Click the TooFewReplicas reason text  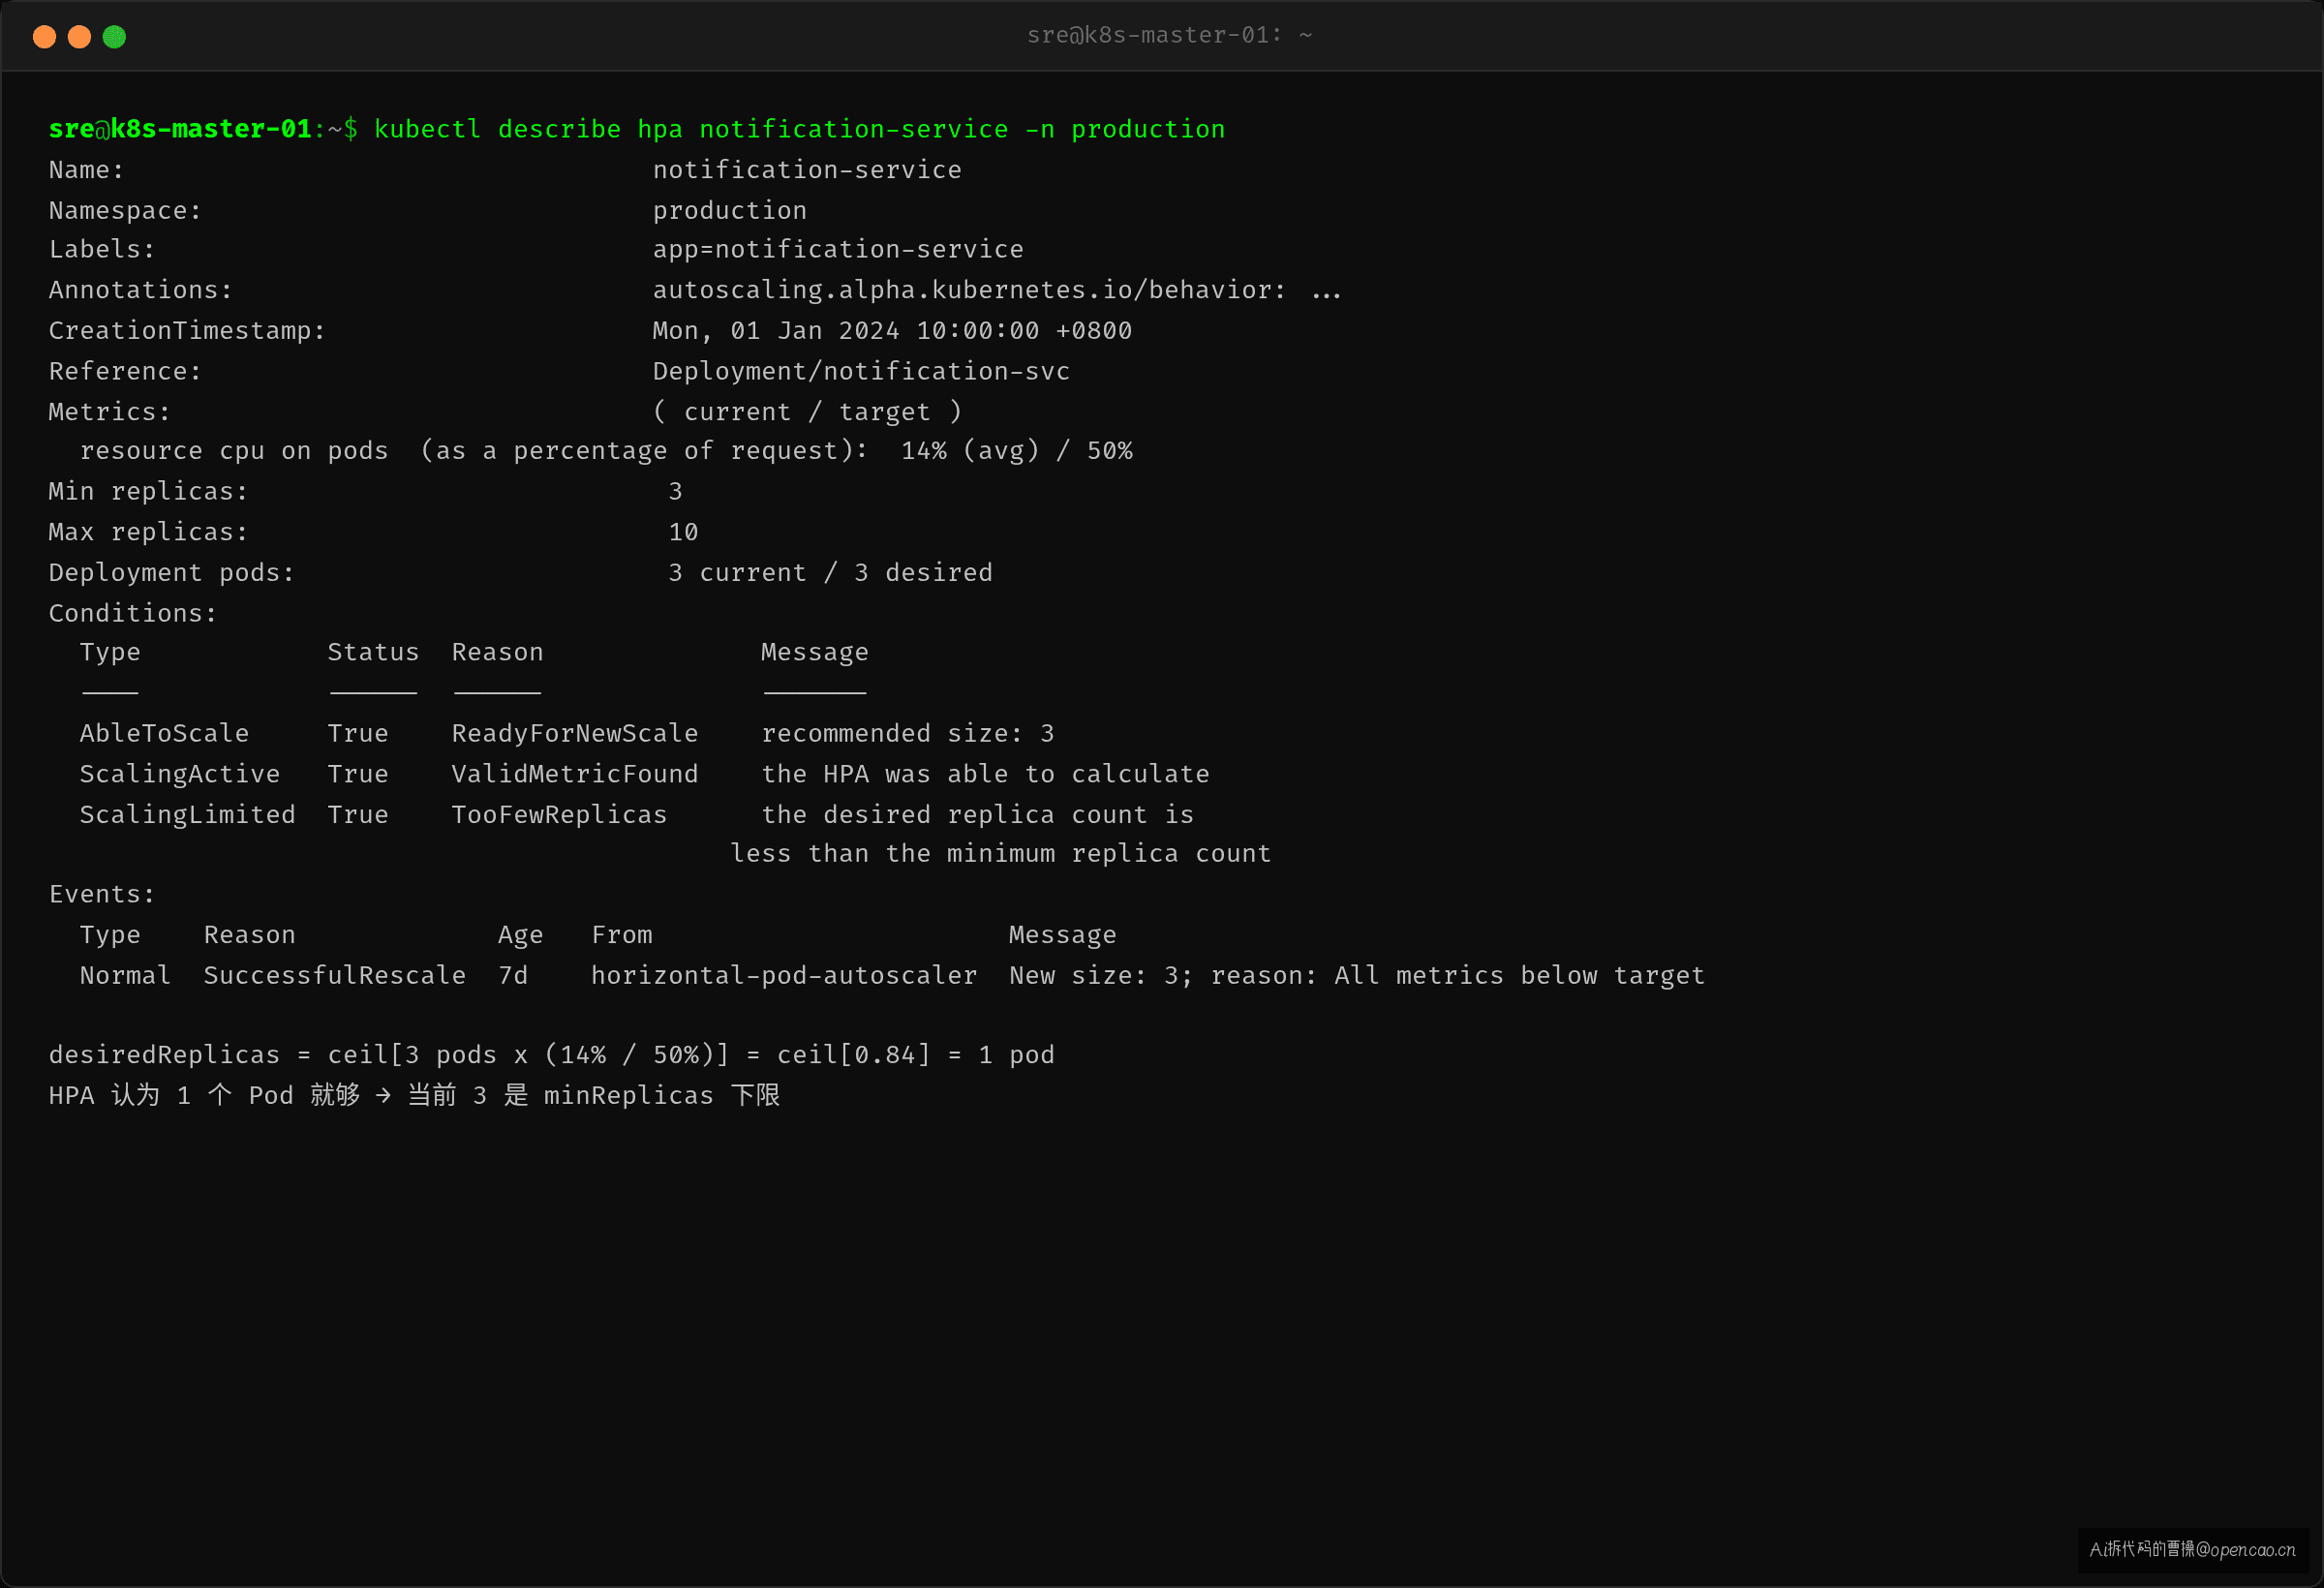click(x=559, y=815)
